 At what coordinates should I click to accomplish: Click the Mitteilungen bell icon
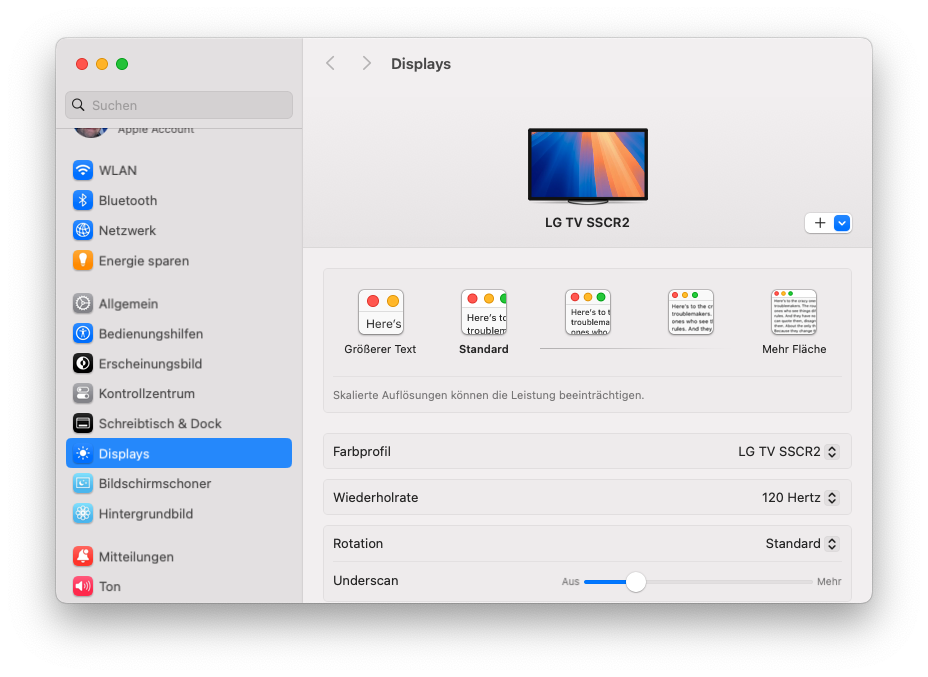click(x=83, y=557)
